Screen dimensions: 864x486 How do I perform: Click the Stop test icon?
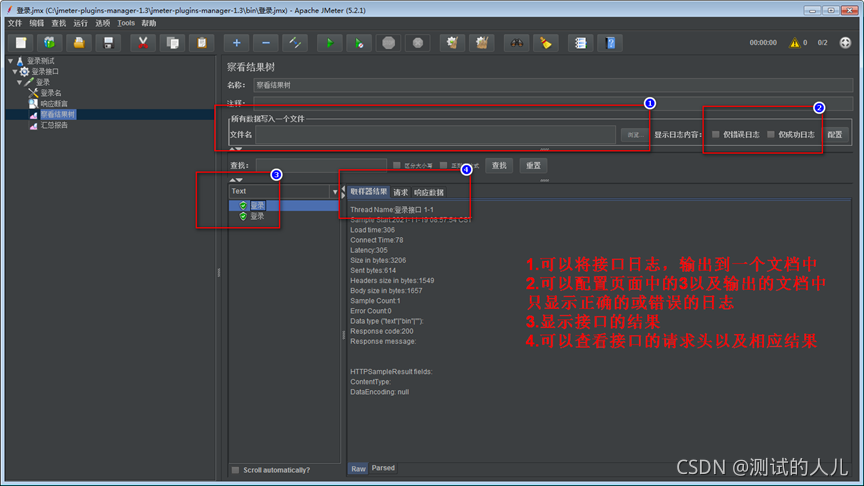388,43
